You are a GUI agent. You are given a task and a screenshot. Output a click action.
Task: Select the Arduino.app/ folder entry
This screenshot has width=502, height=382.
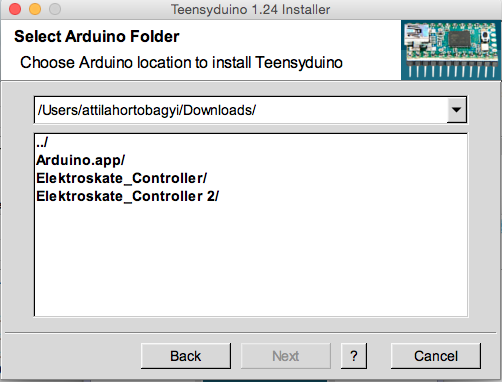click(80, 160)
